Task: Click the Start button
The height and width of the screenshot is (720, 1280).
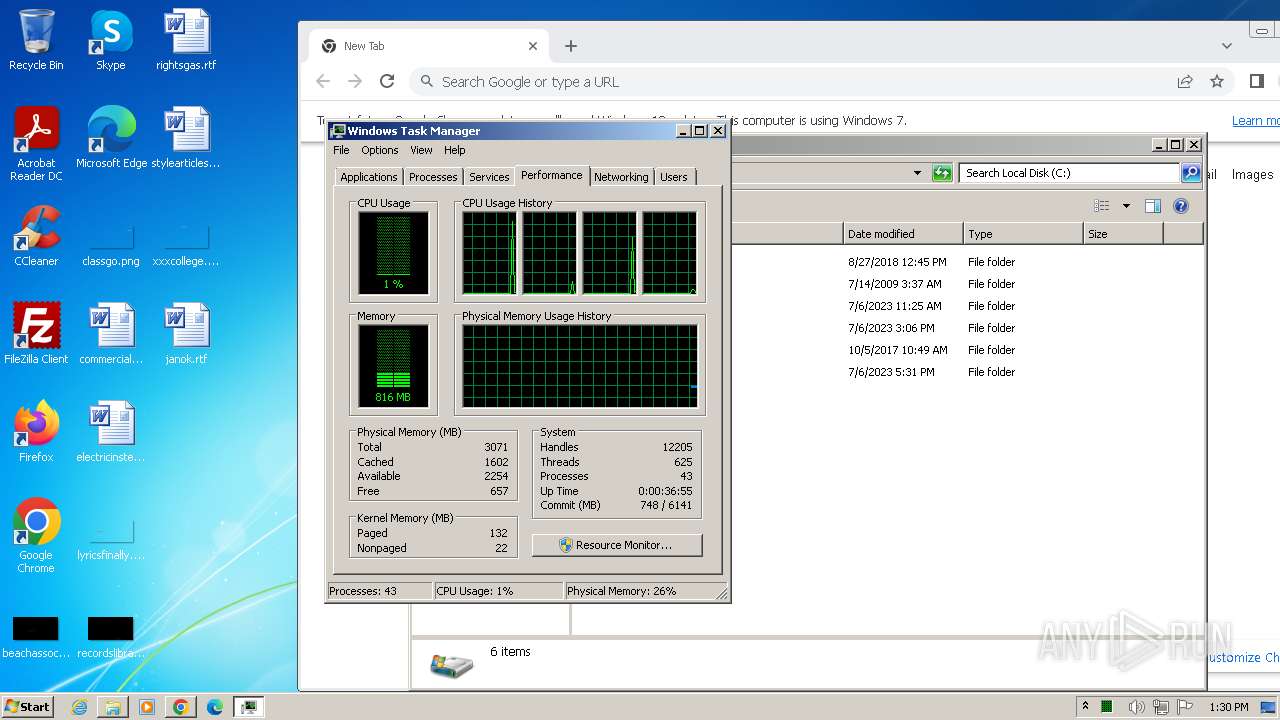Action: [x=28, y=707]
